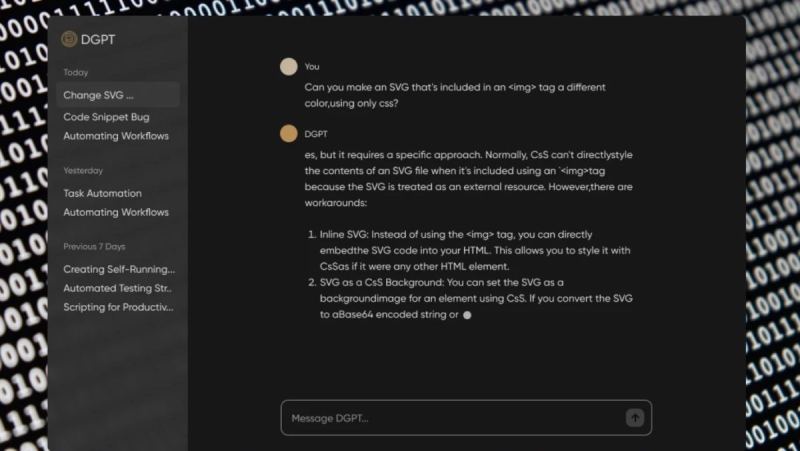
Task: Click the user avatar beside "You"
Action: (289, 67)
